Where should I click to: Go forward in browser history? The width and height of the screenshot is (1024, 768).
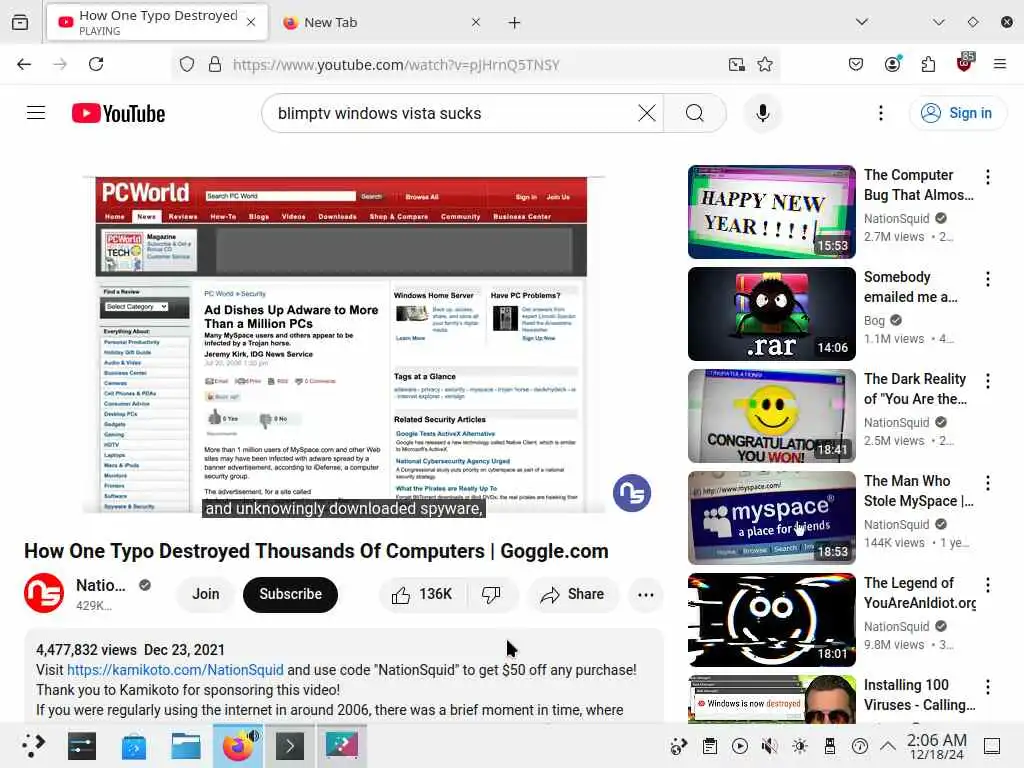60,64
